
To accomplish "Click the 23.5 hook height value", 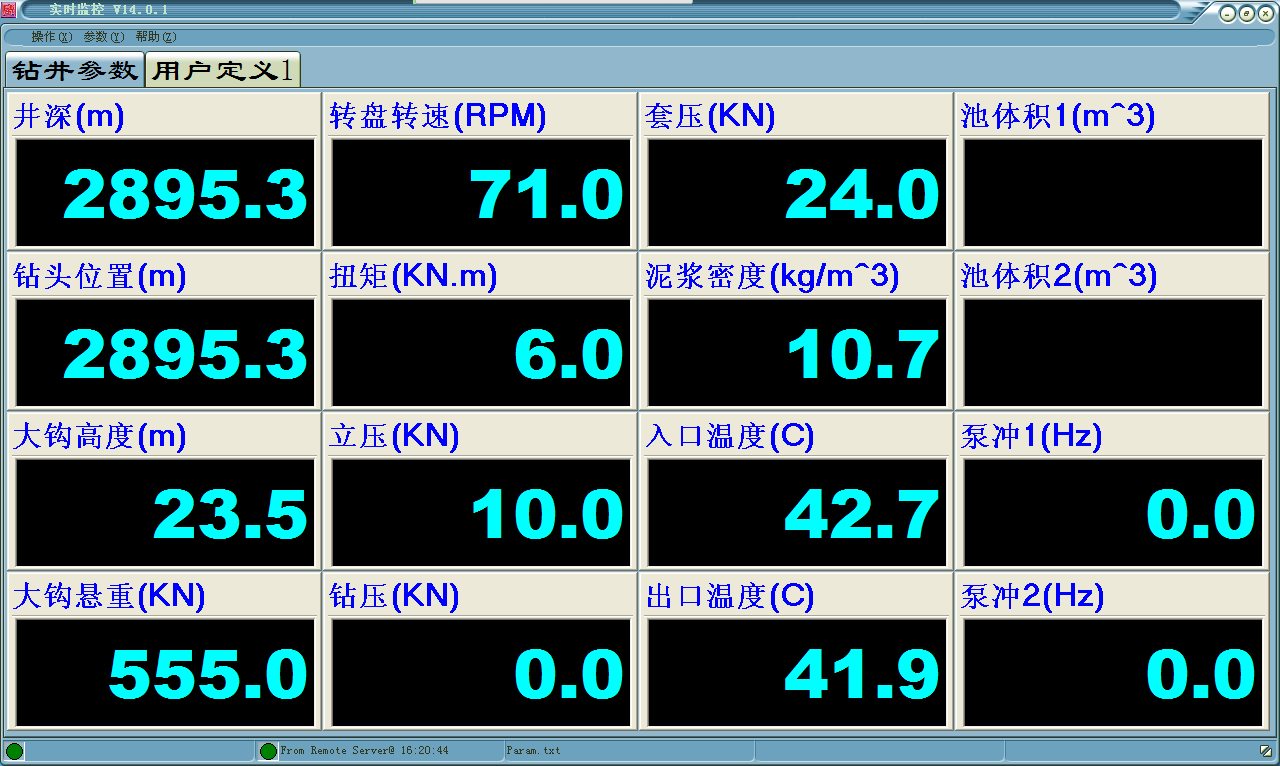I will pos(230,515).
